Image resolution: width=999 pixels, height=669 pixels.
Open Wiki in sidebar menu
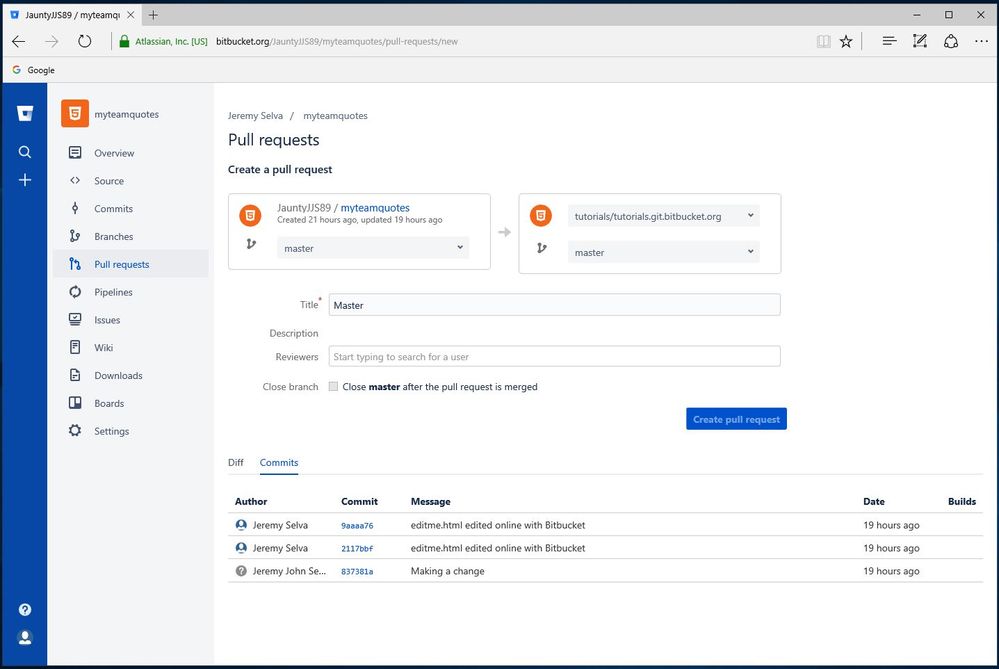tap(103, 347)
